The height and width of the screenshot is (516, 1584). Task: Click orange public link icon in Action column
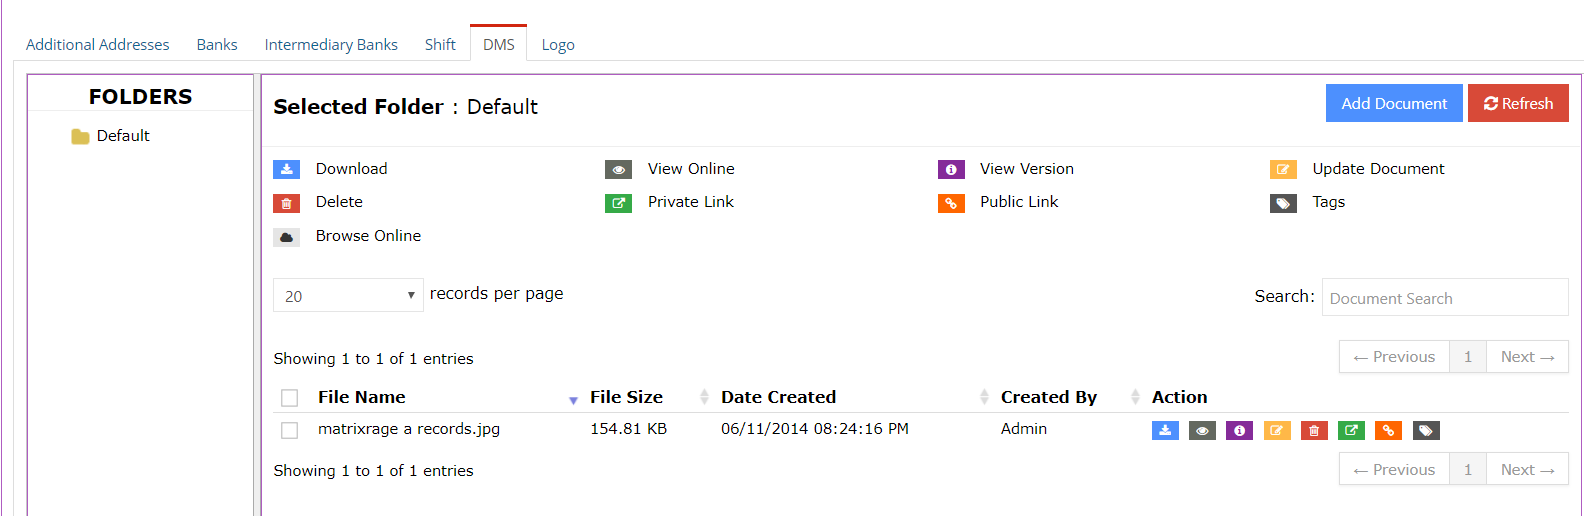1388,431
